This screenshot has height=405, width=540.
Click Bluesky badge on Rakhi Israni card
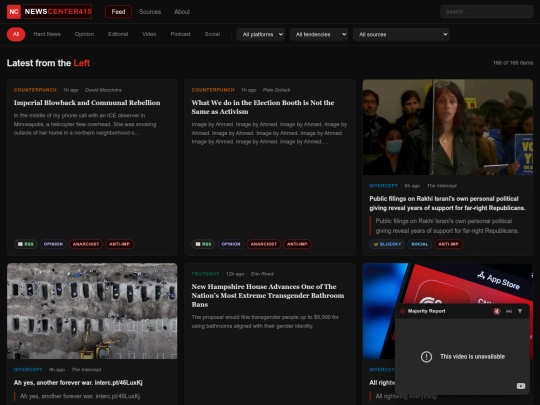(x=387, y=244)
